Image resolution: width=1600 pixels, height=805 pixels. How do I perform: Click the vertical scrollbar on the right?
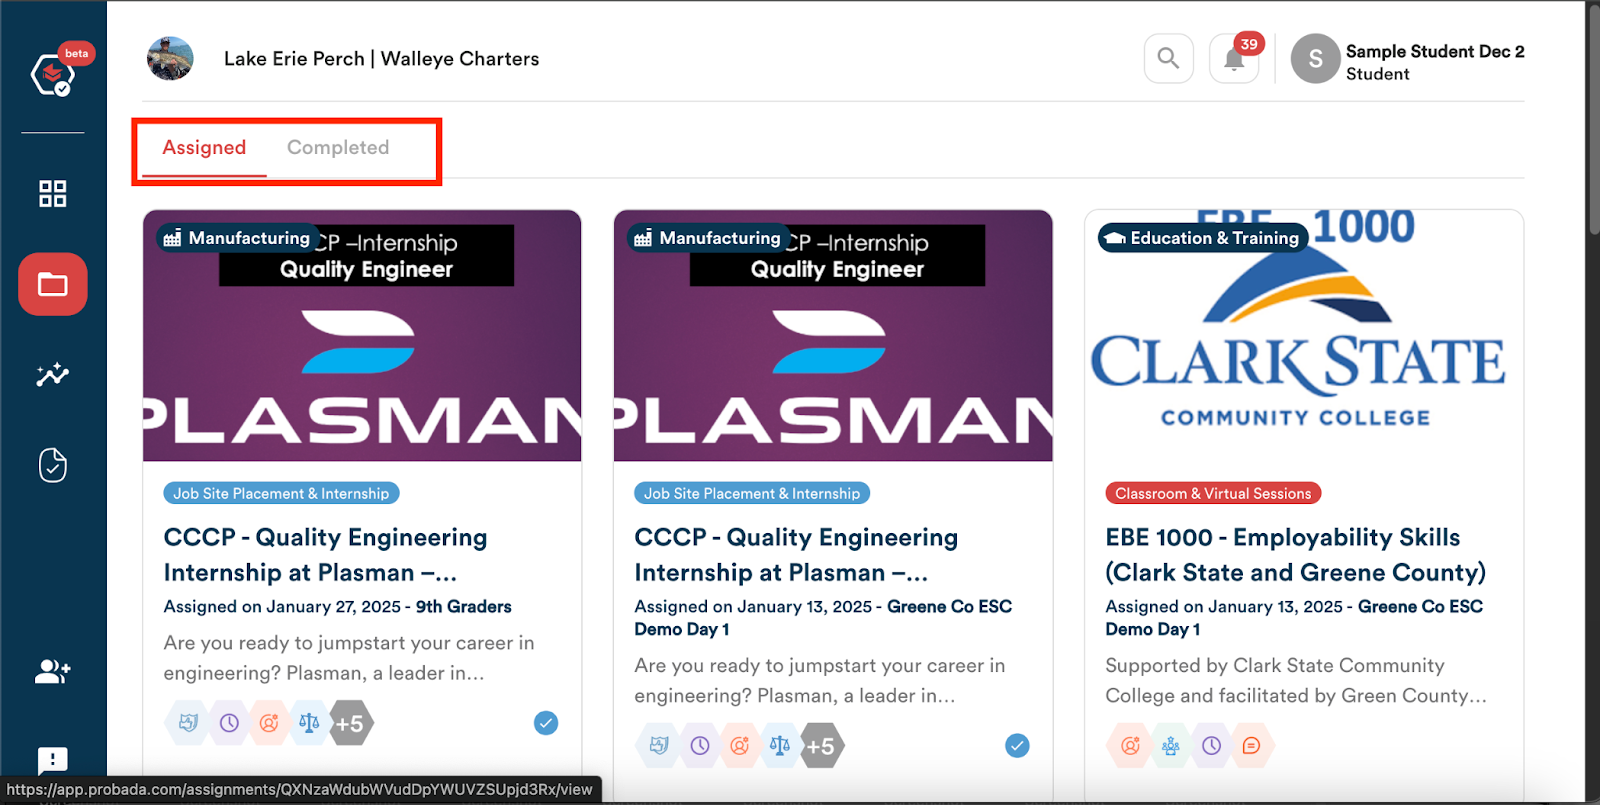click(x=1593, y=120)
